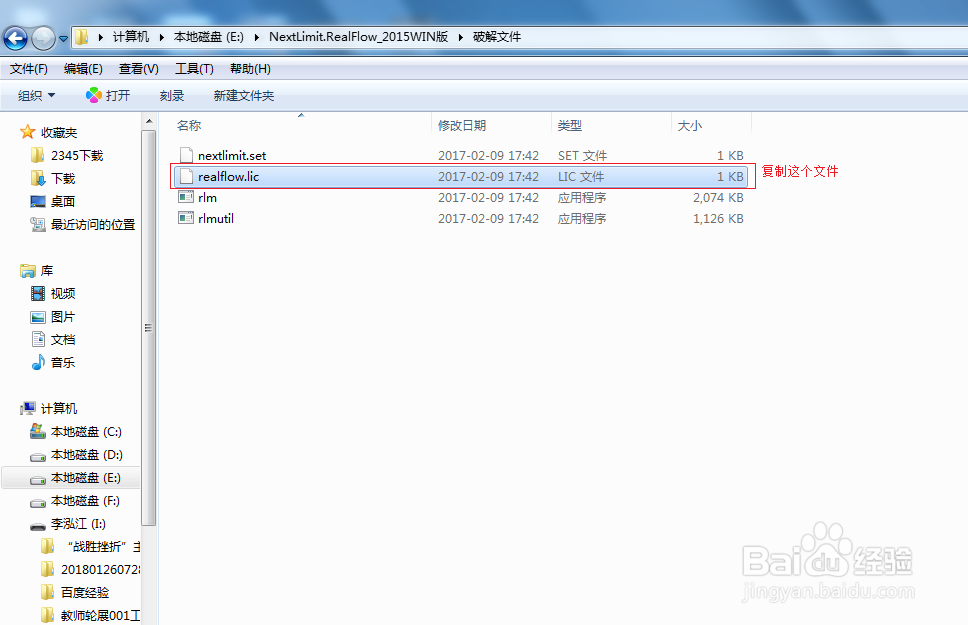This screenshot has width=968, height=625.
Task: Click the 文档 library icon
Action: coord(38,339)
